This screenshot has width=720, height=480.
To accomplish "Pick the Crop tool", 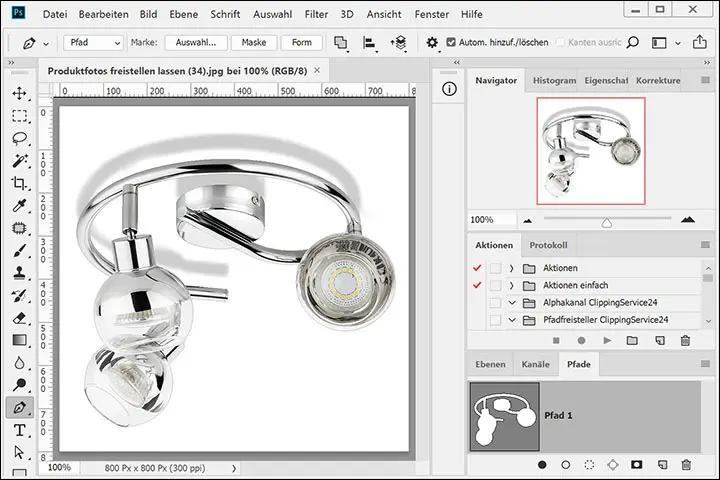I will (19, 183).
